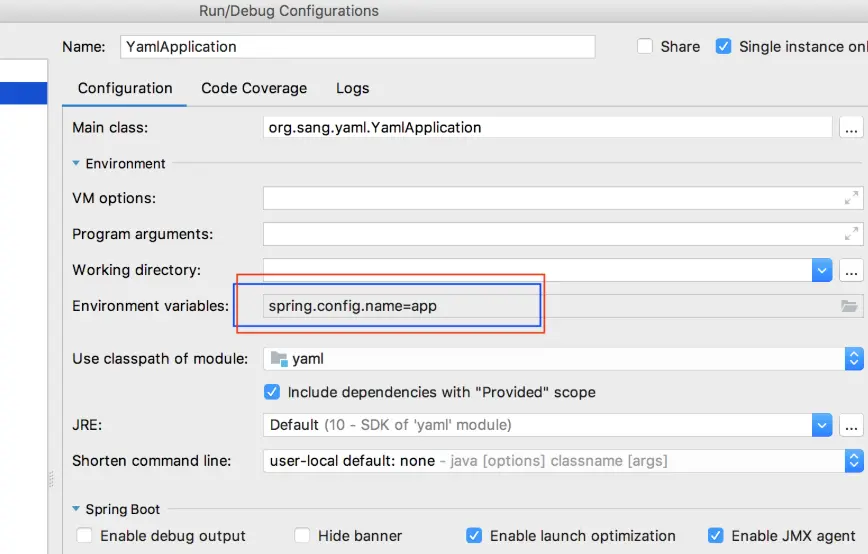Browse for Working directory with ellipsis button
The image size is (868, 554).
coord(851,270)
